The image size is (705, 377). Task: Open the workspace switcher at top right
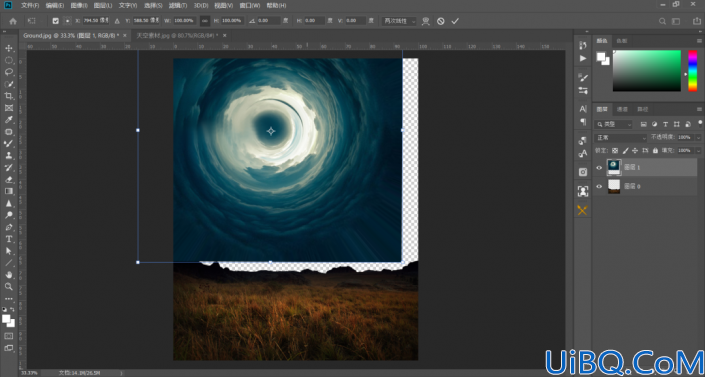point(676,21)
